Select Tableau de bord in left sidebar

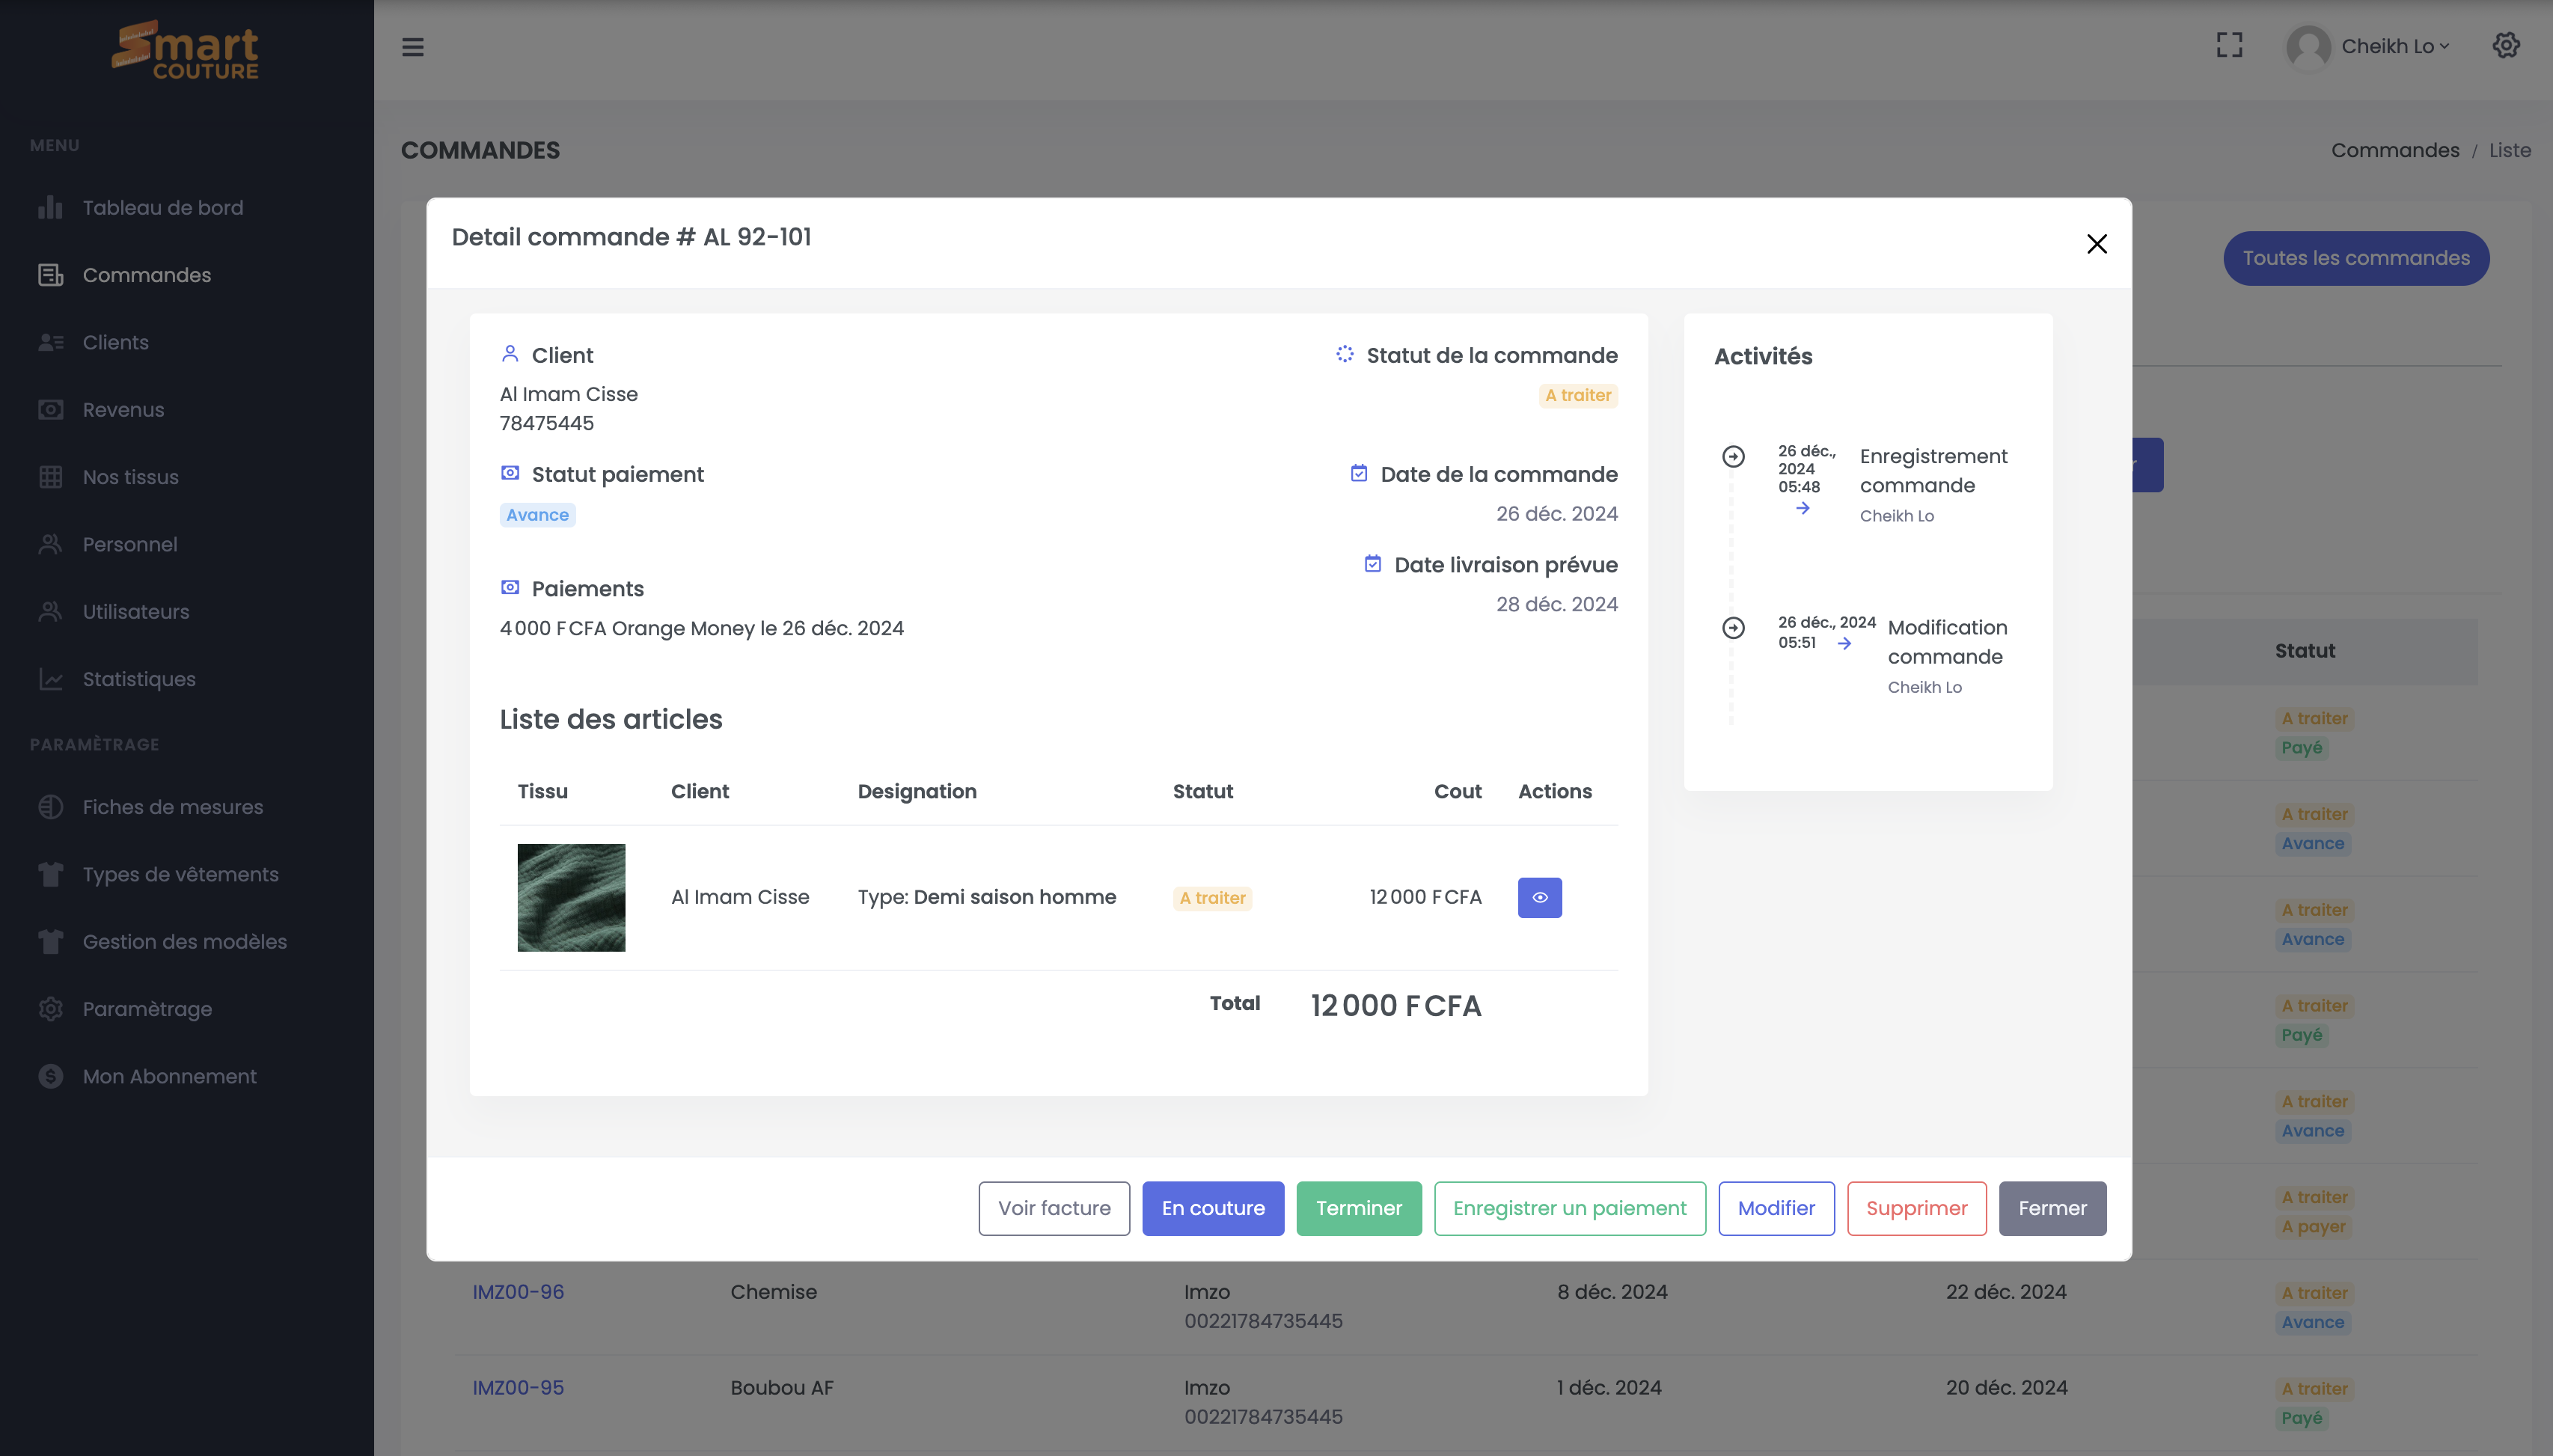(x=163, y=207)
